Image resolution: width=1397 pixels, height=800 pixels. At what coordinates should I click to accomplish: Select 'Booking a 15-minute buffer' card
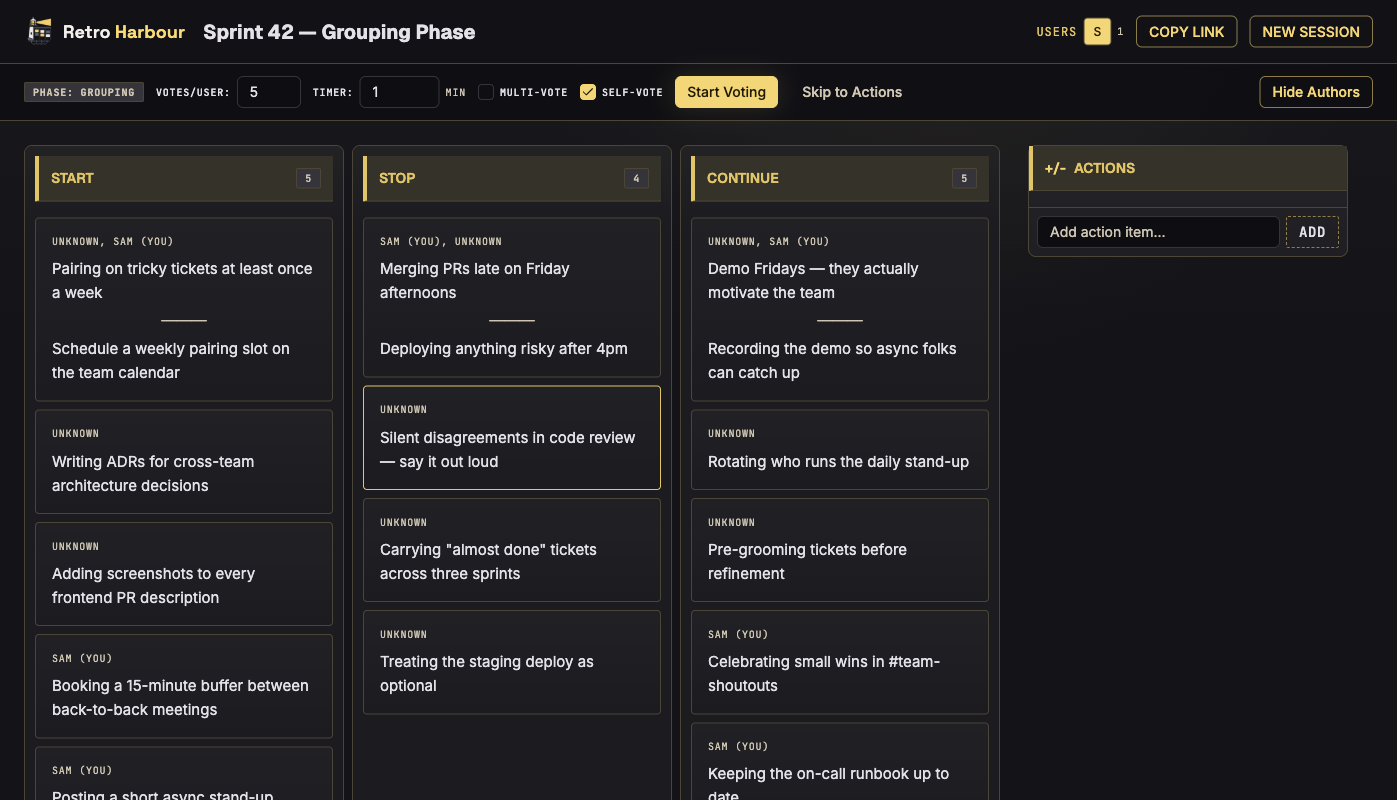[x=184, y=685]
